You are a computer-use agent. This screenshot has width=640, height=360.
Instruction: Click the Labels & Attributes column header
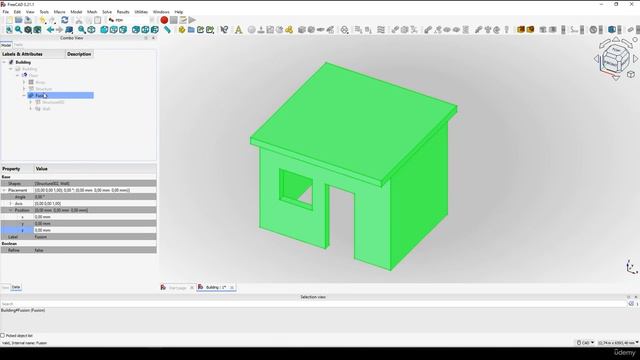[33, 54]
